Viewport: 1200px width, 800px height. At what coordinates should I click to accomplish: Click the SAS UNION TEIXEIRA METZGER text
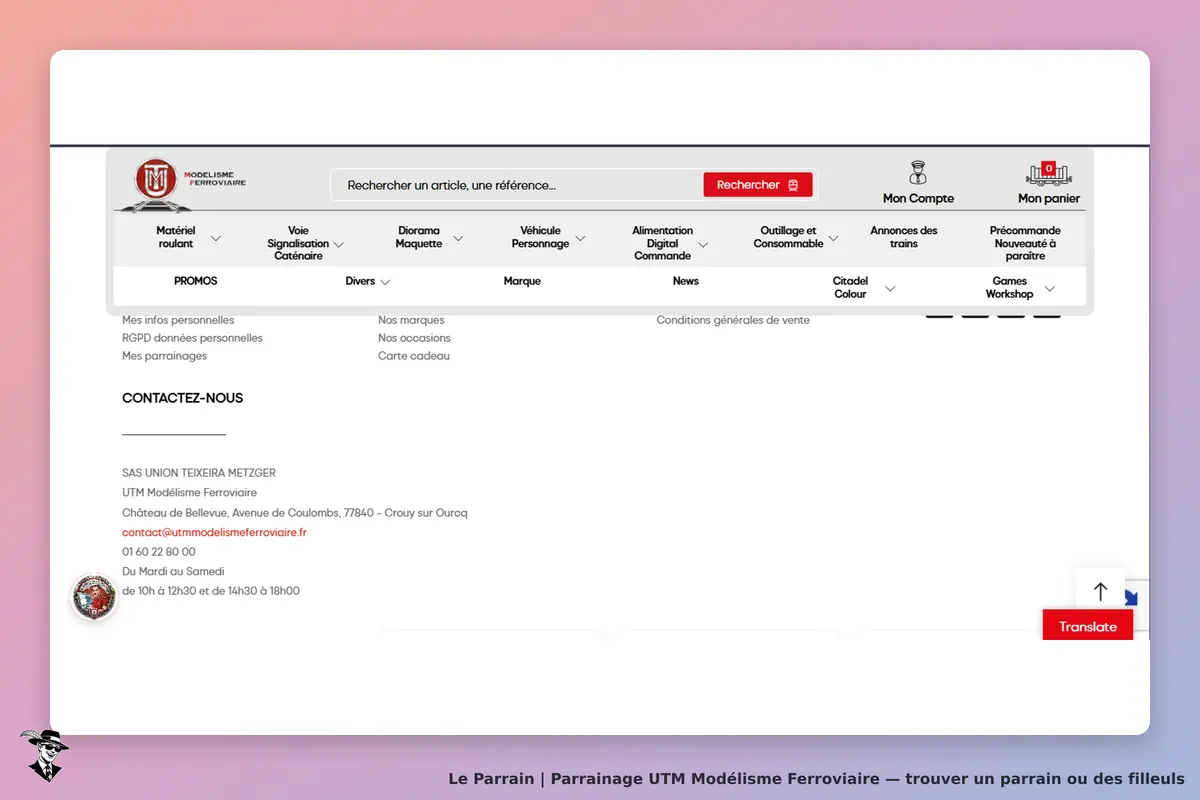click(x=199, y=473)
